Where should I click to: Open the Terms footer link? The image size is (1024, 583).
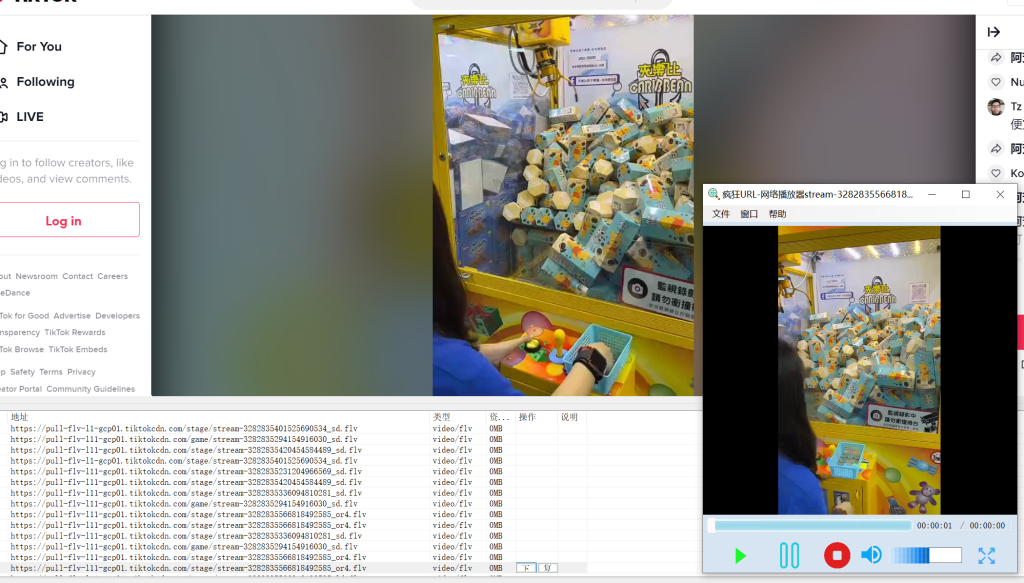point(51,371)
